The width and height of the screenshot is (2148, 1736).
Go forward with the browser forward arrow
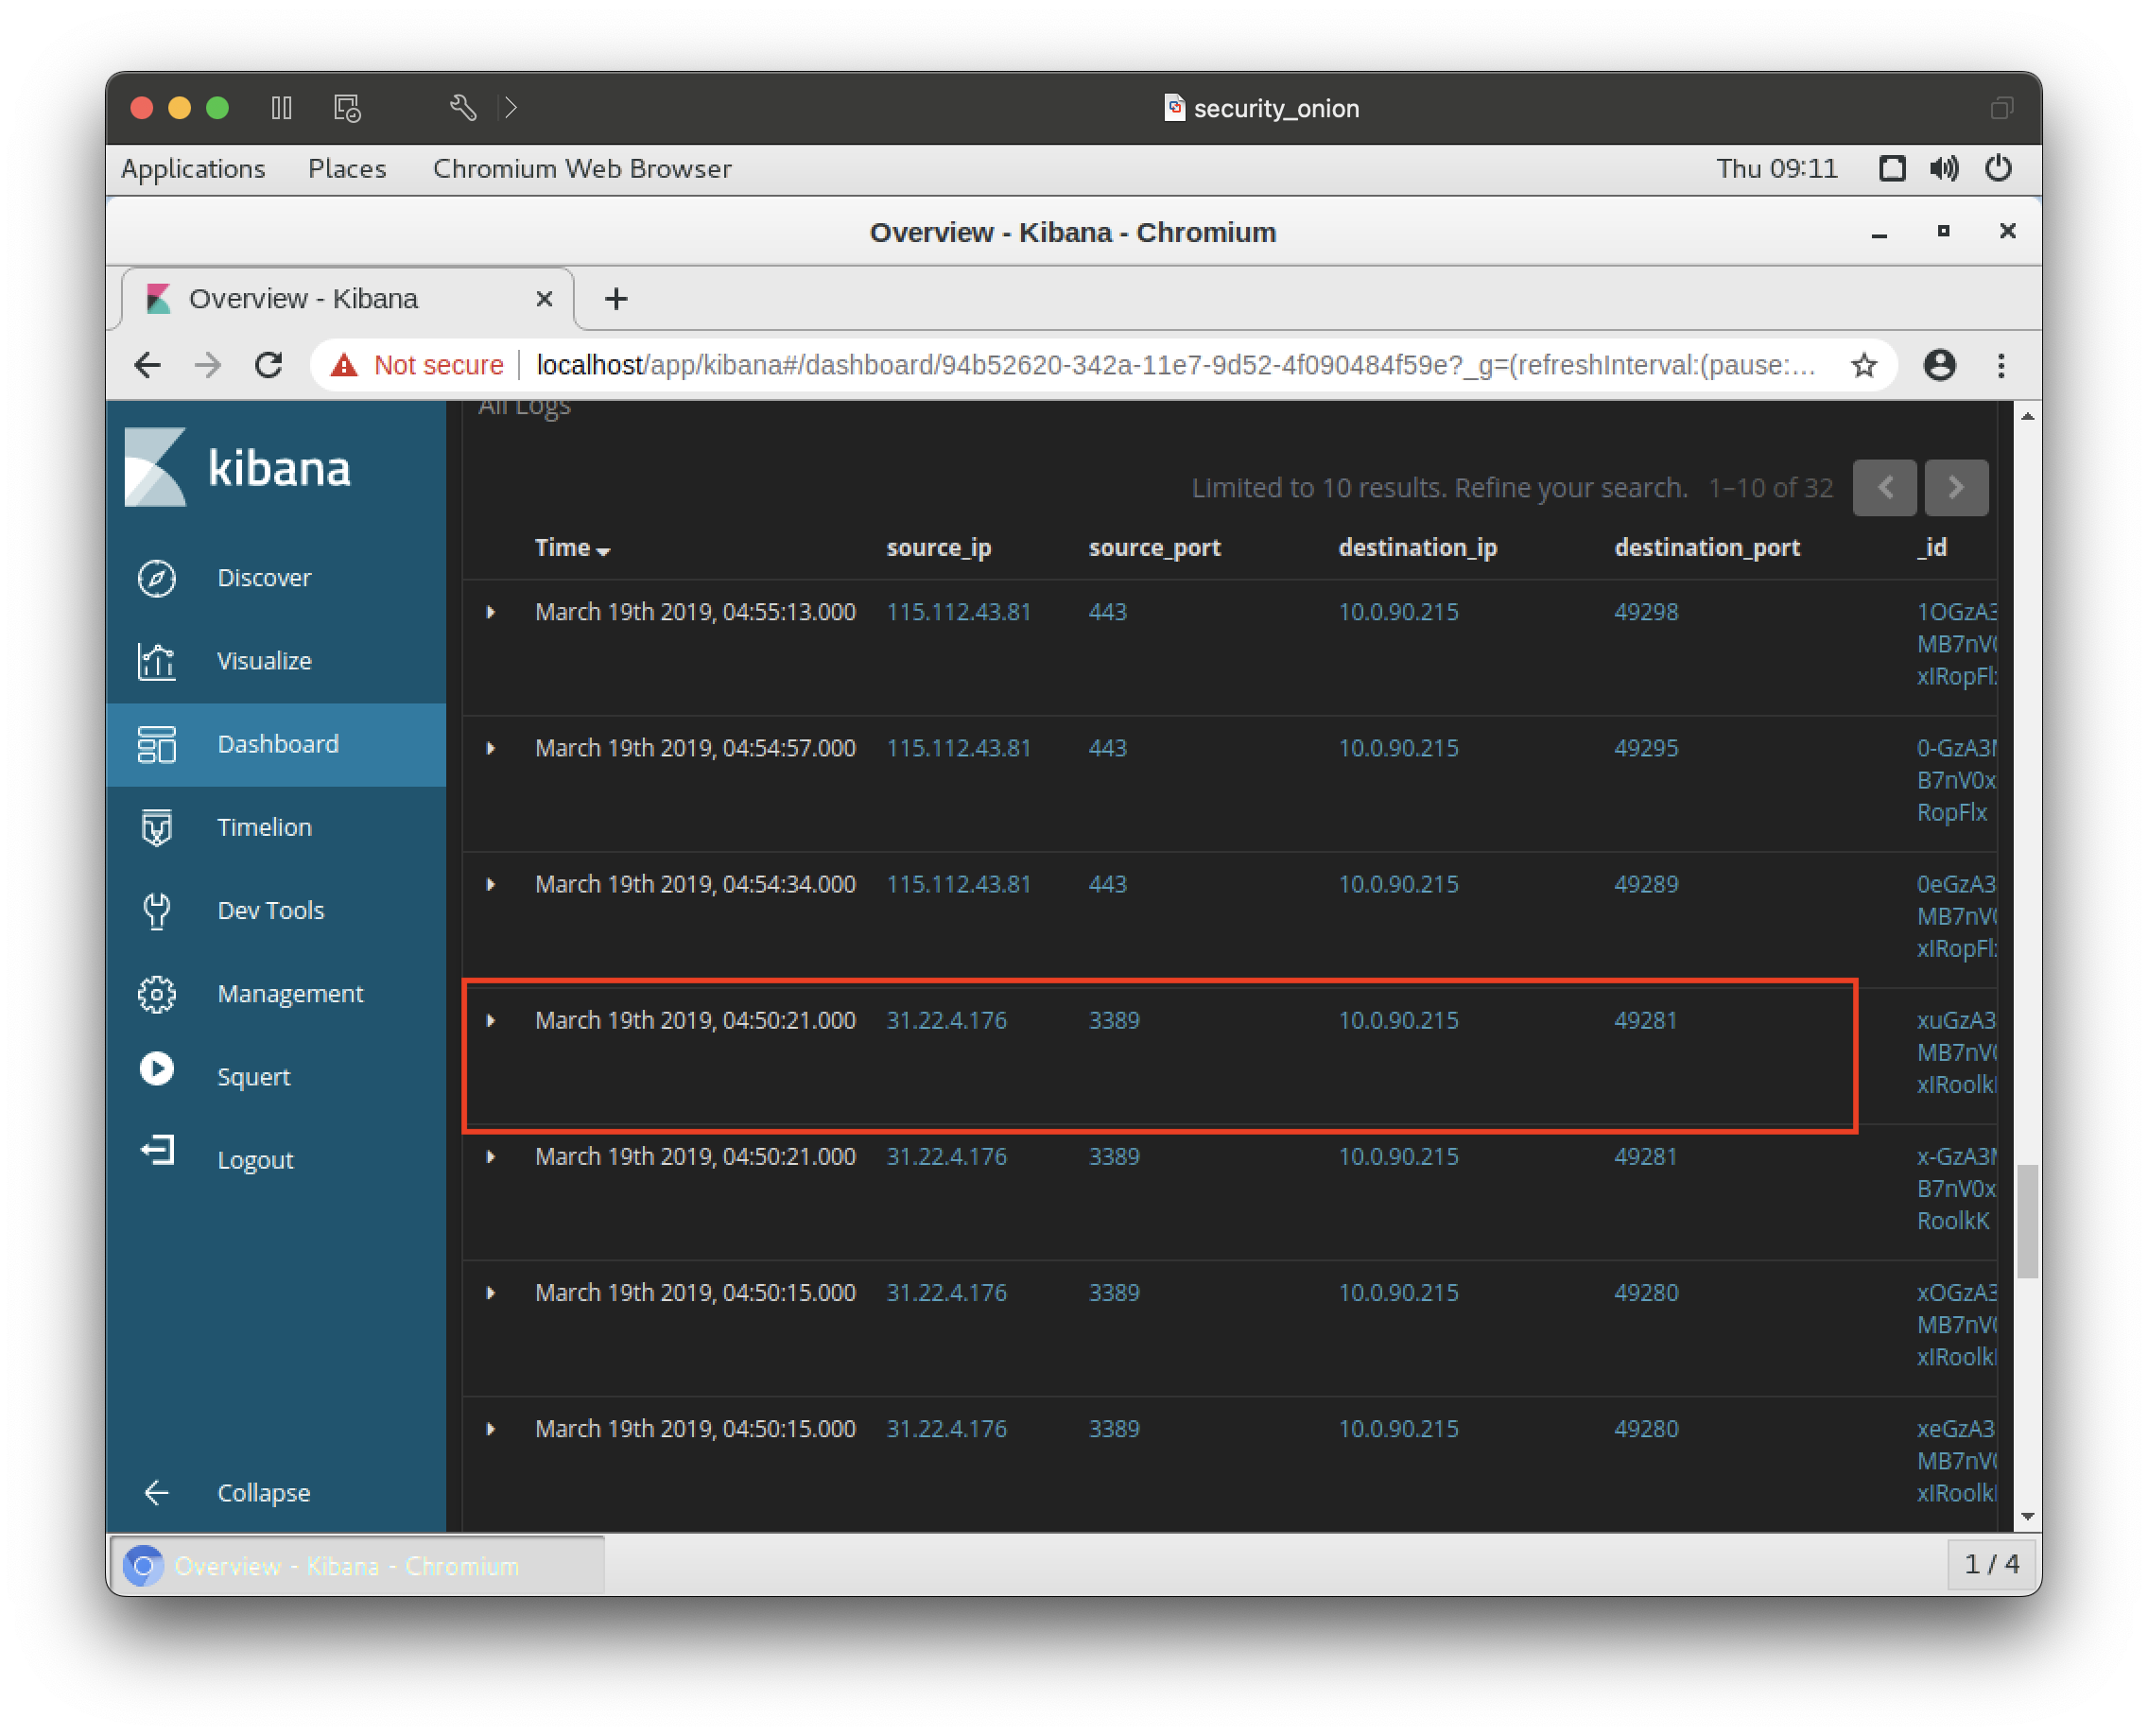click(x=208, y=365)
